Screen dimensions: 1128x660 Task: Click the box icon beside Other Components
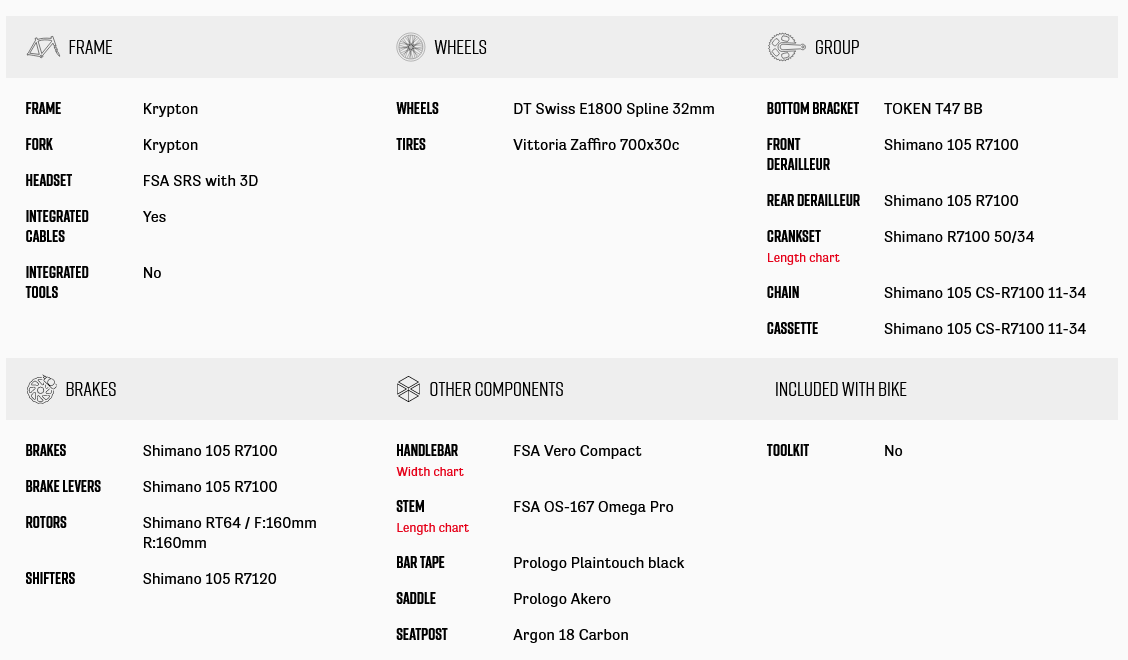(x=408, y=389)
